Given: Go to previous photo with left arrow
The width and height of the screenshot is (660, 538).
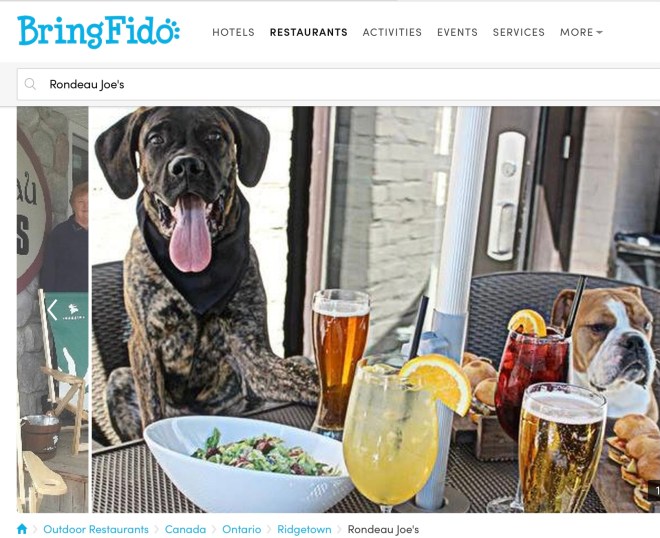Looking at the screenshot, I should (x=52, y=310).
